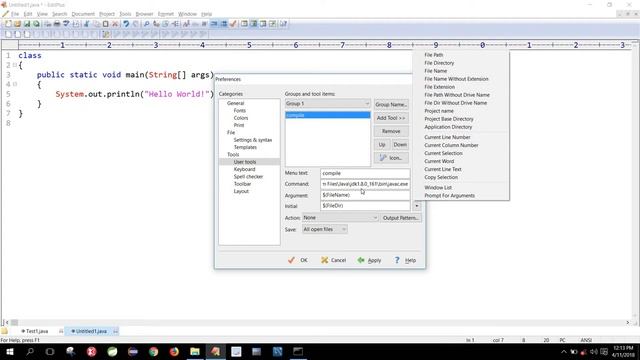This screenshot has height=360, width=640.
Task: Click the Find (magnifier) toolbar icon
Action: [x=147, y=24]
